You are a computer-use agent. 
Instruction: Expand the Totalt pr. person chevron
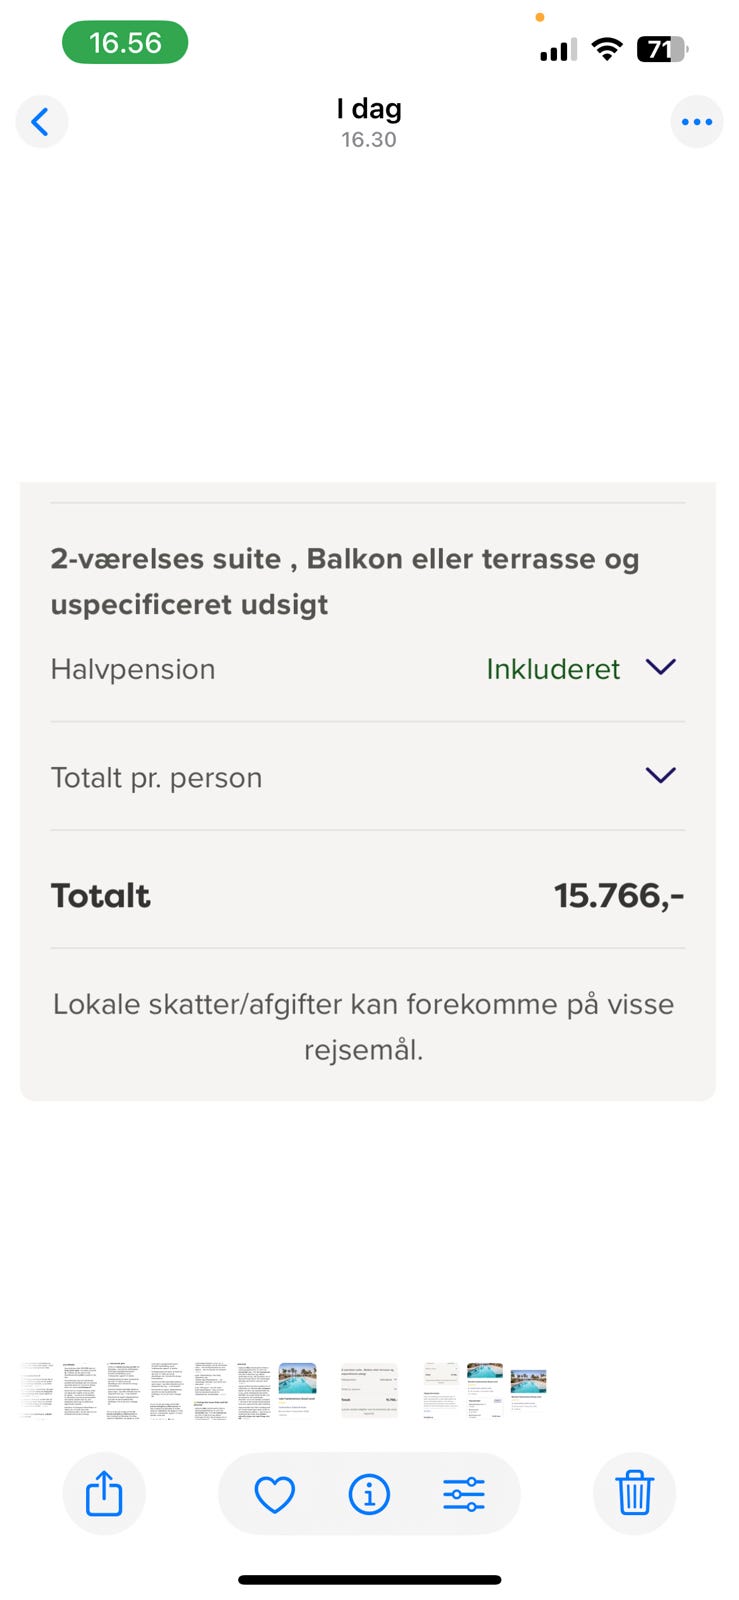click(x=661, y=775)
